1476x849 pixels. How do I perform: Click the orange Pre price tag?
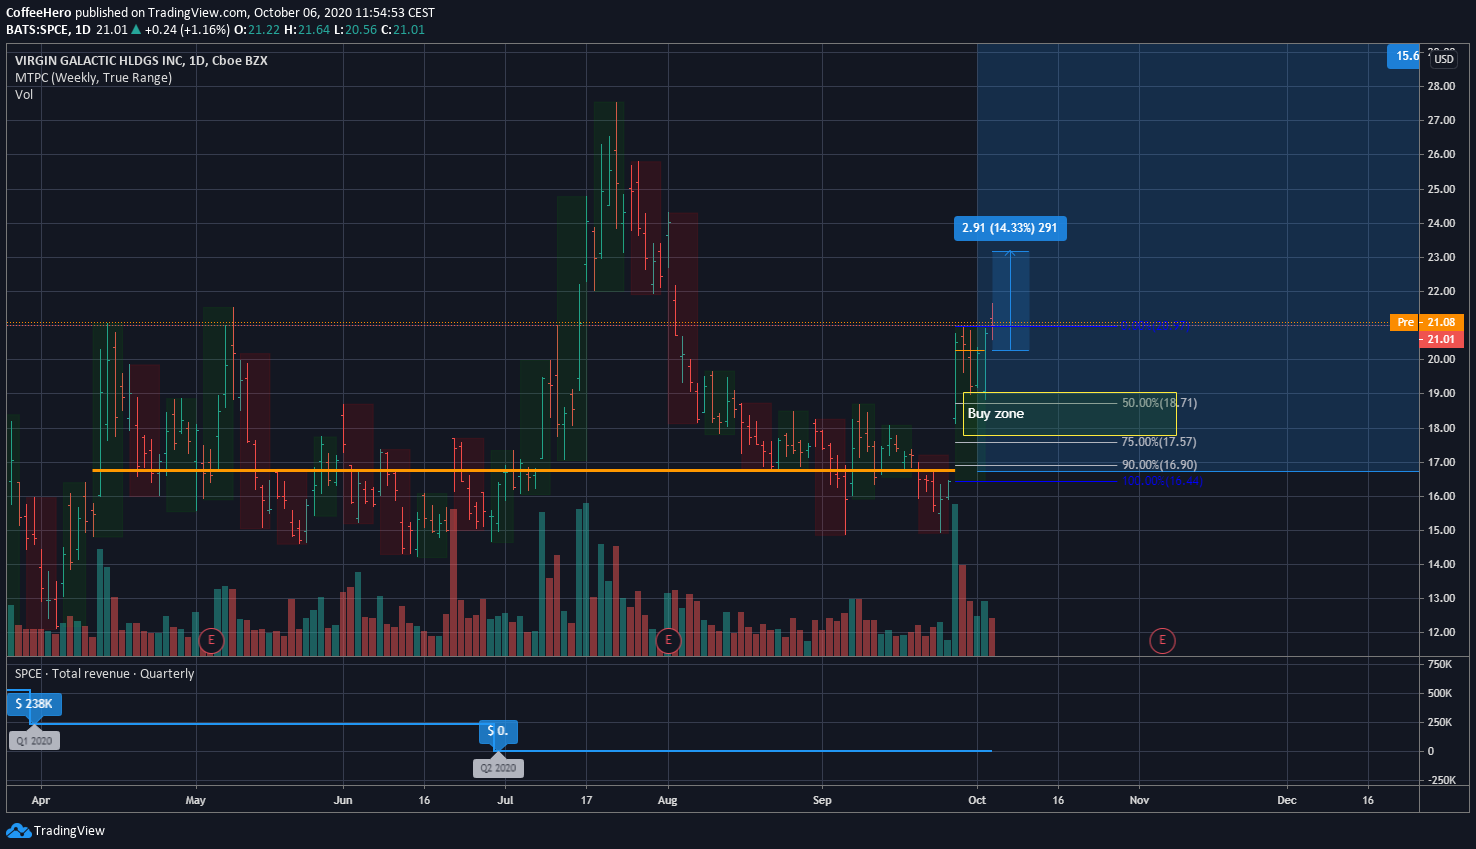pos(1405,322)
